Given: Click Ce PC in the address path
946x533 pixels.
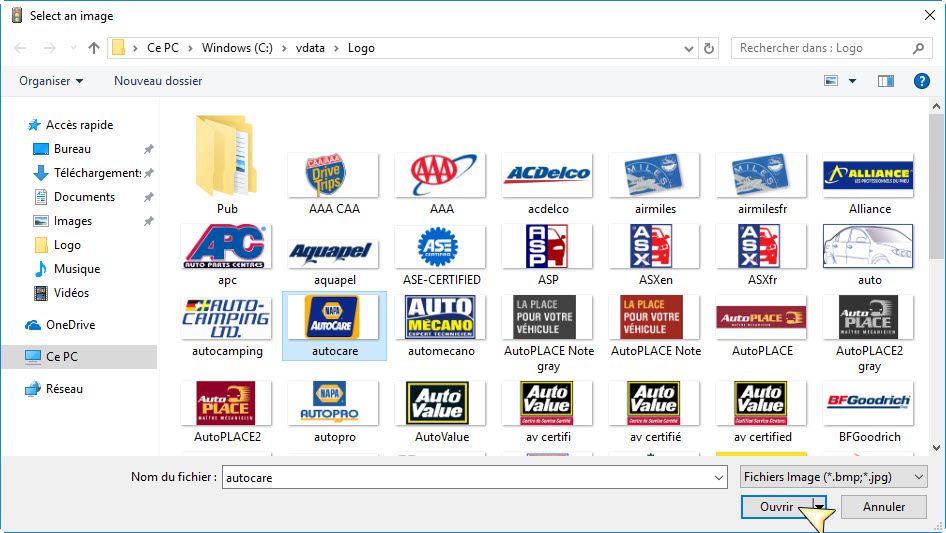Looking at the screenshot, I should coord(163,48).
